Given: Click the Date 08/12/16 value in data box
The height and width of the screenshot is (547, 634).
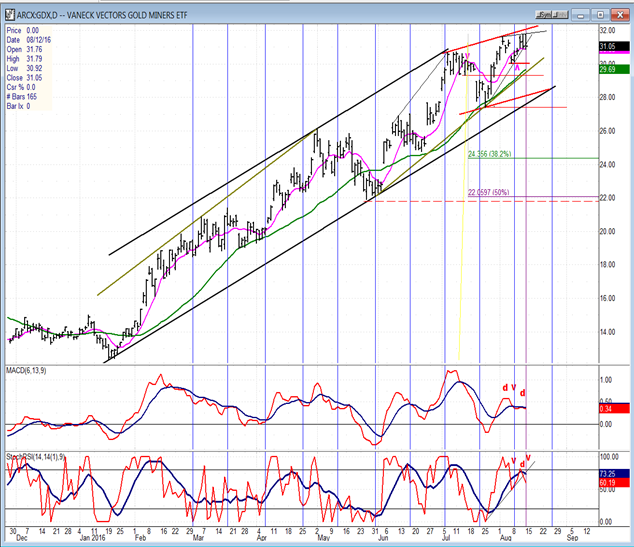Looking at the screenshot, I should coord(38,40).
